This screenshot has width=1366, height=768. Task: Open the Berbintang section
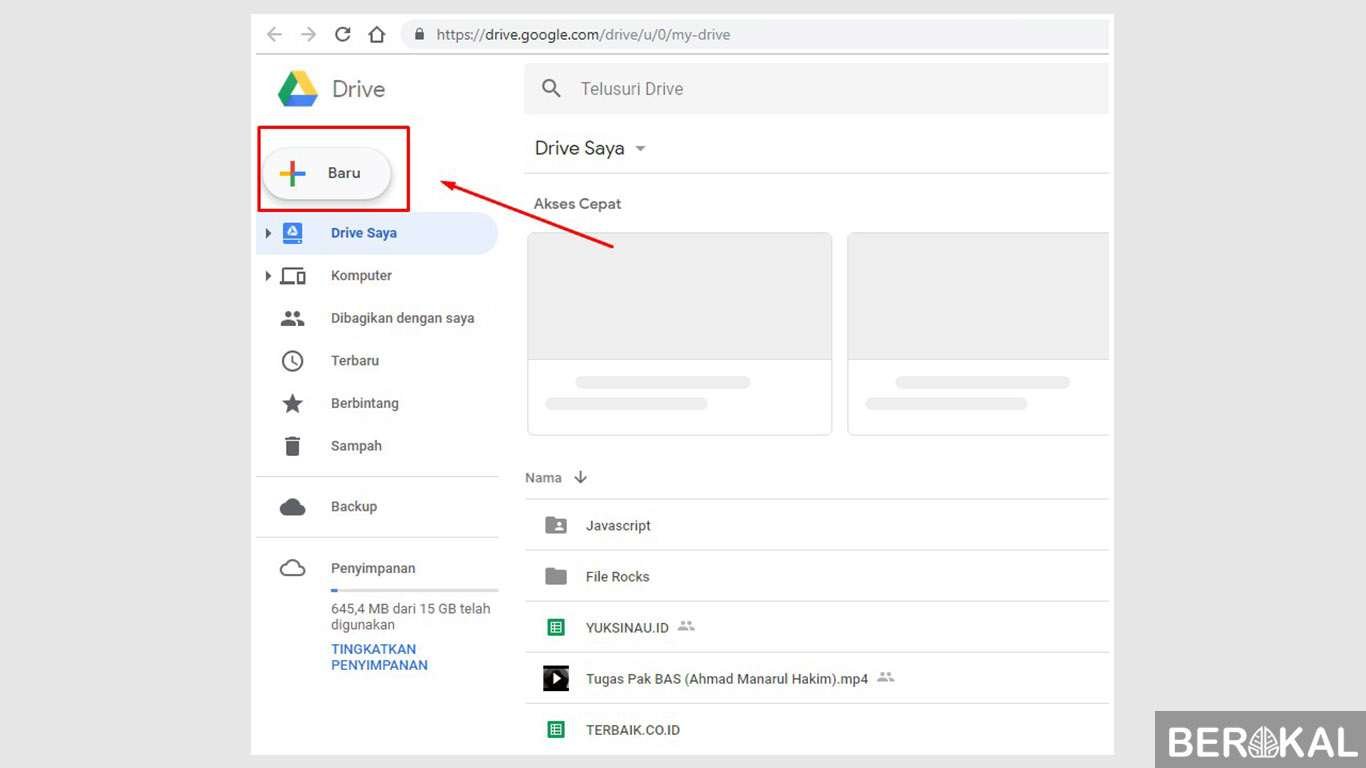[x=377, y=403]
